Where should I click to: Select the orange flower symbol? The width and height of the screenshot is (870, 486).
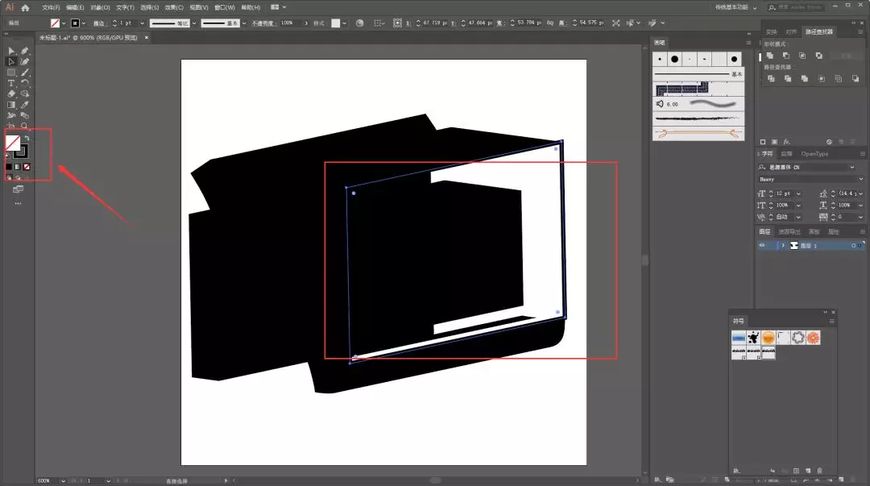(x=813, y=337)
